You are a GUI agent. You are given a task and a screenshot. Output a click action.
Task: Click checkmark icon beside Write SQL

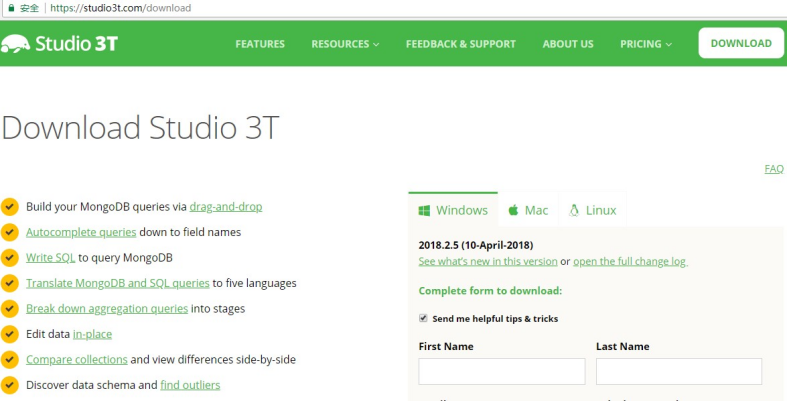click(10, 257)
